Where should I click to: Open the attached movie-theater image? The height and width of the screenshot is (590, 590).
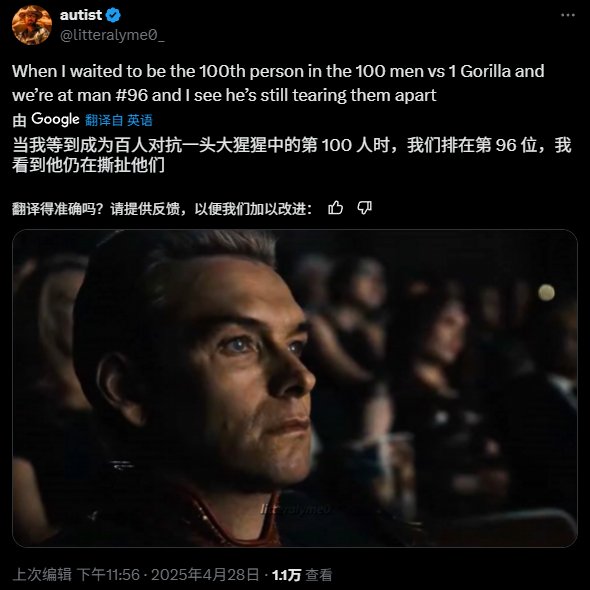click(295, 388)
